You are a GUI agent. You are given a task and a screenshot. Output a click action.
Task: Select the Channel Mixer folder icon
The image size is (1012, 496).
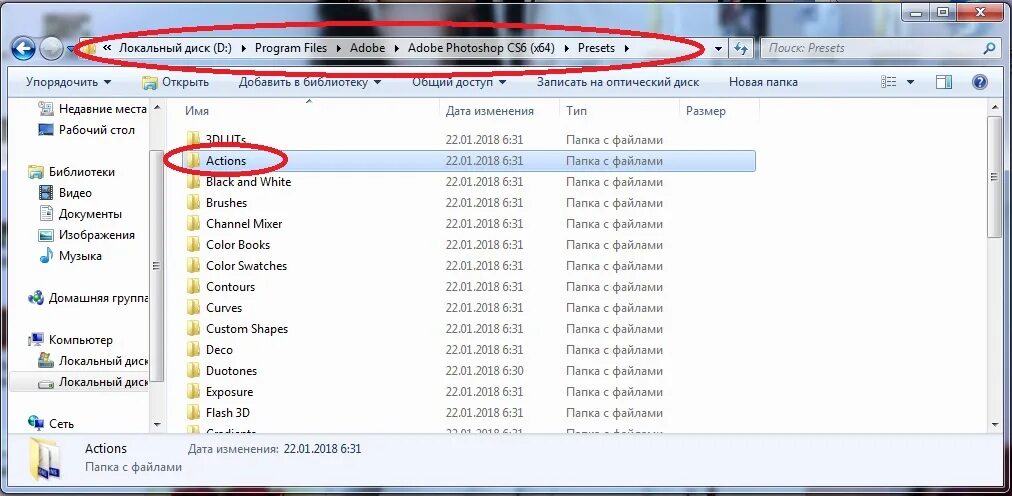(x=193, y=224)
